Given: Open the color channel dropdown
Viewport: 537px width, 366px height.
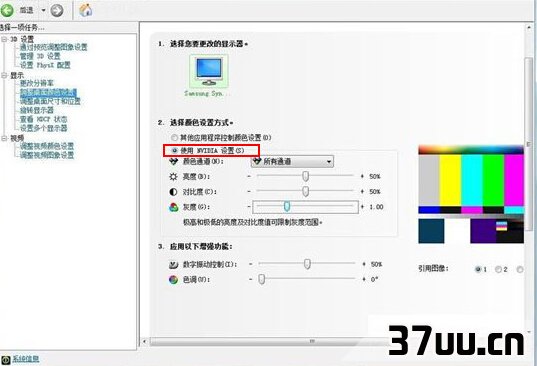Looking at the screenshot, I should (292, 162).
